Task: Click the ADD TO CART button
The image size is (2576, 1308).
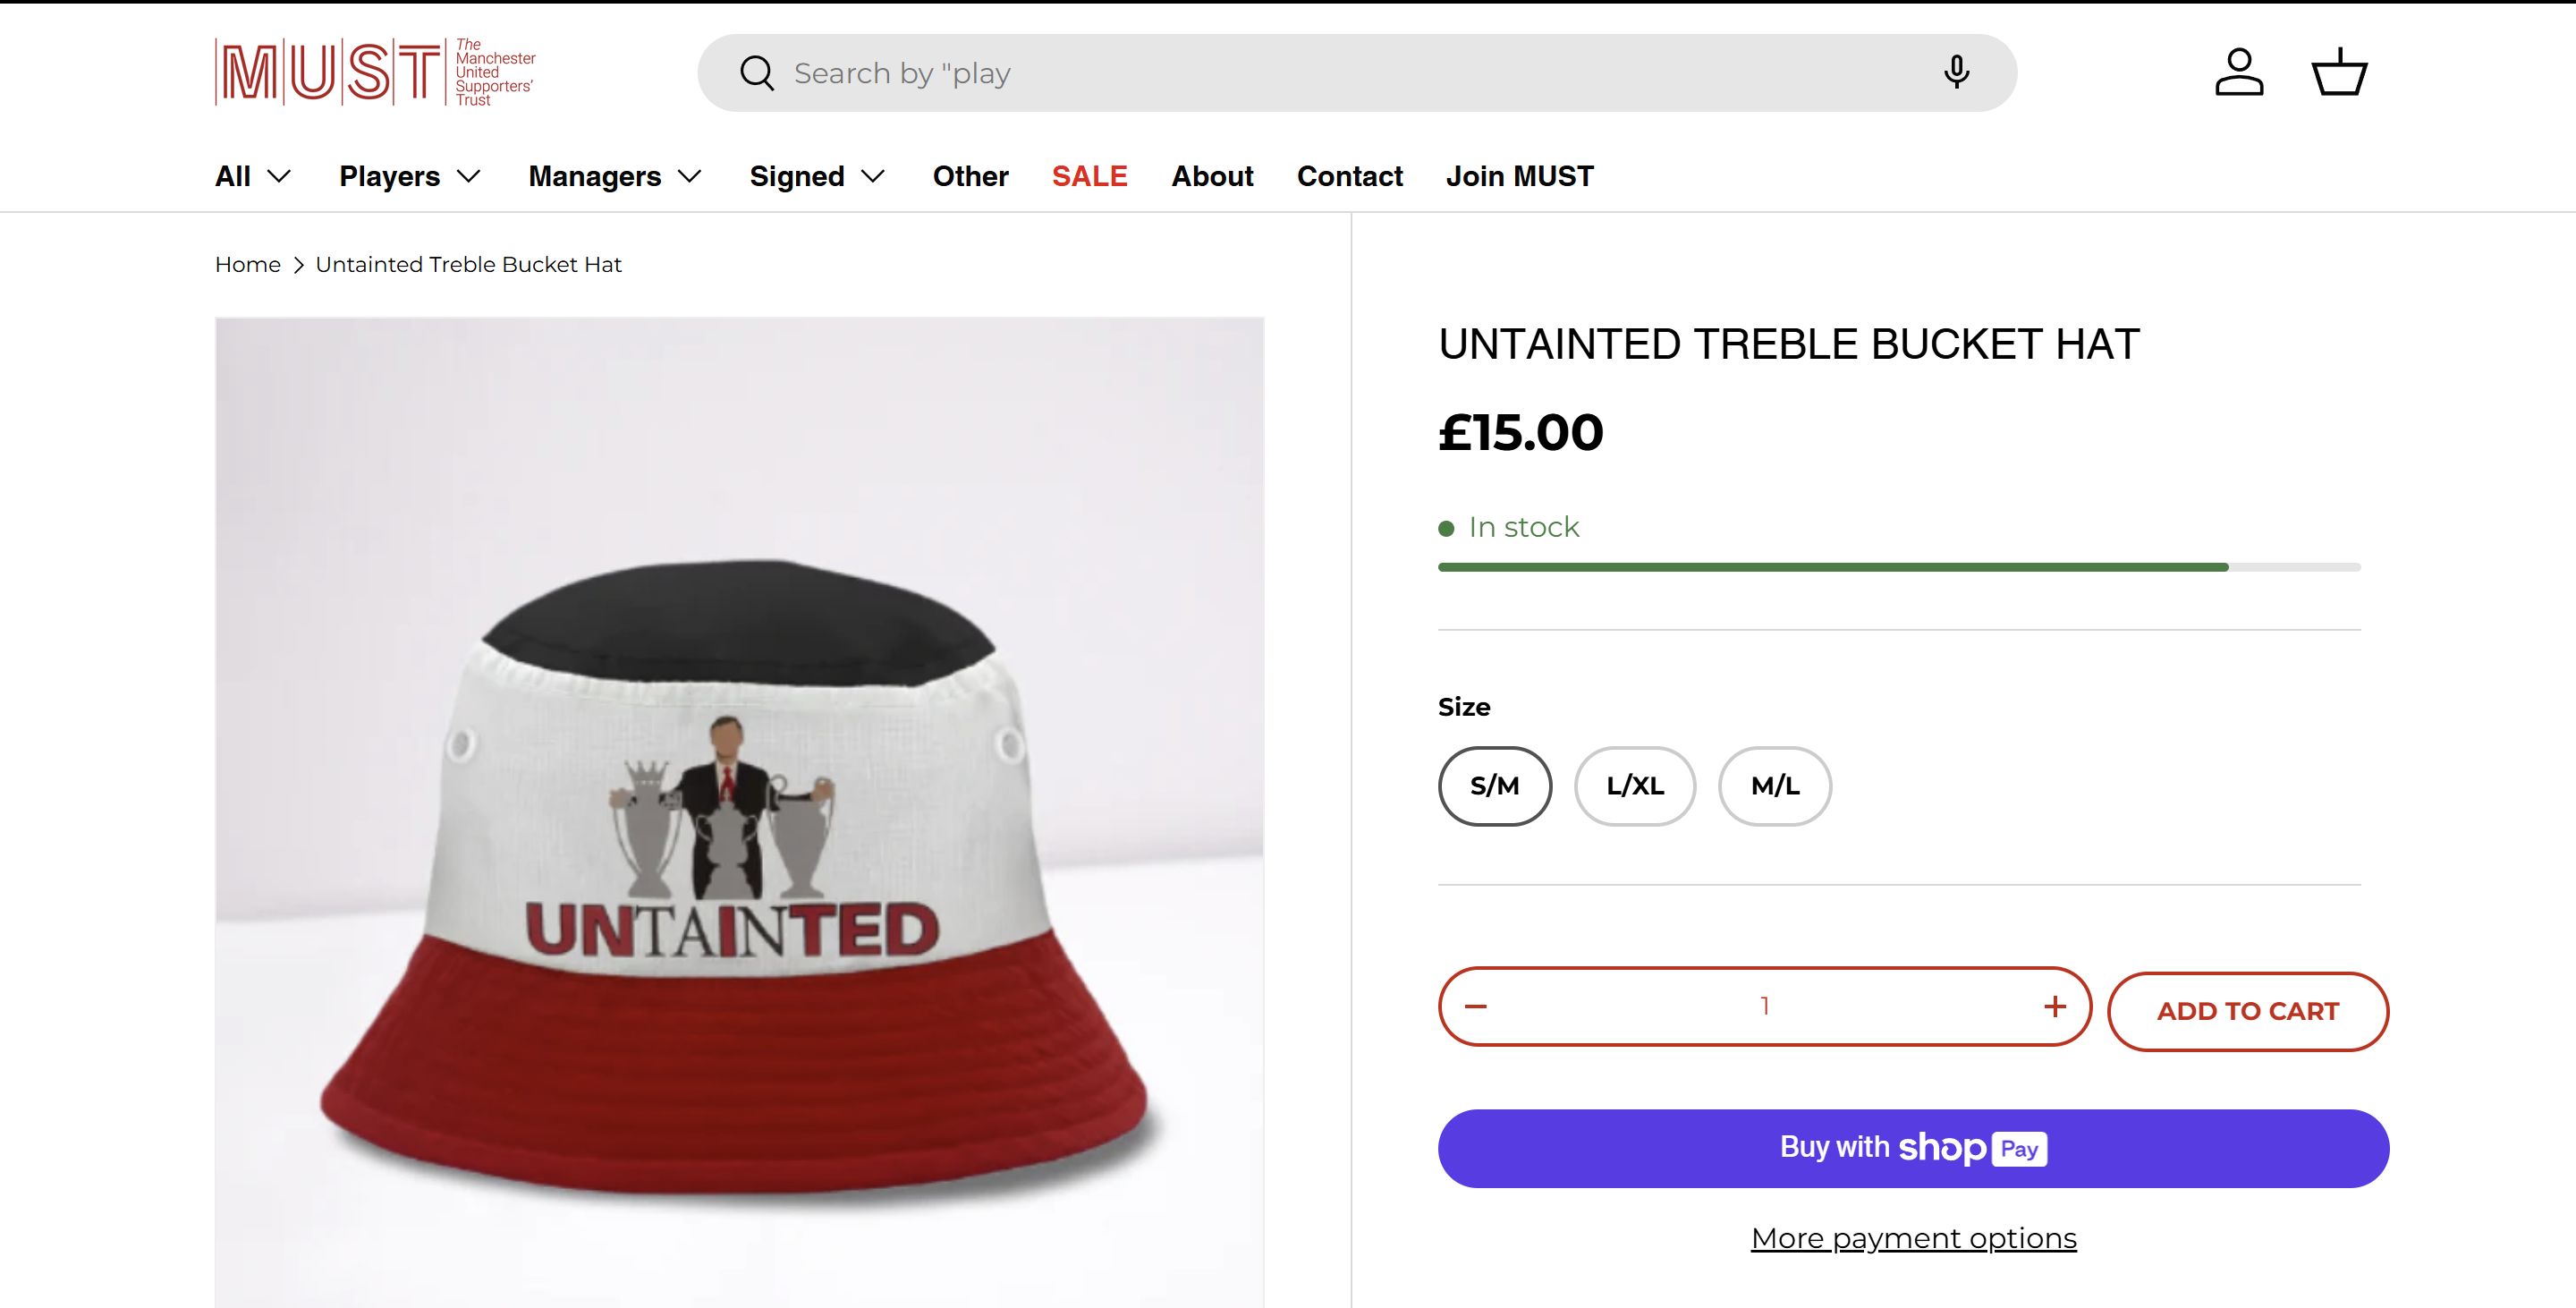Action: 2248,1011
